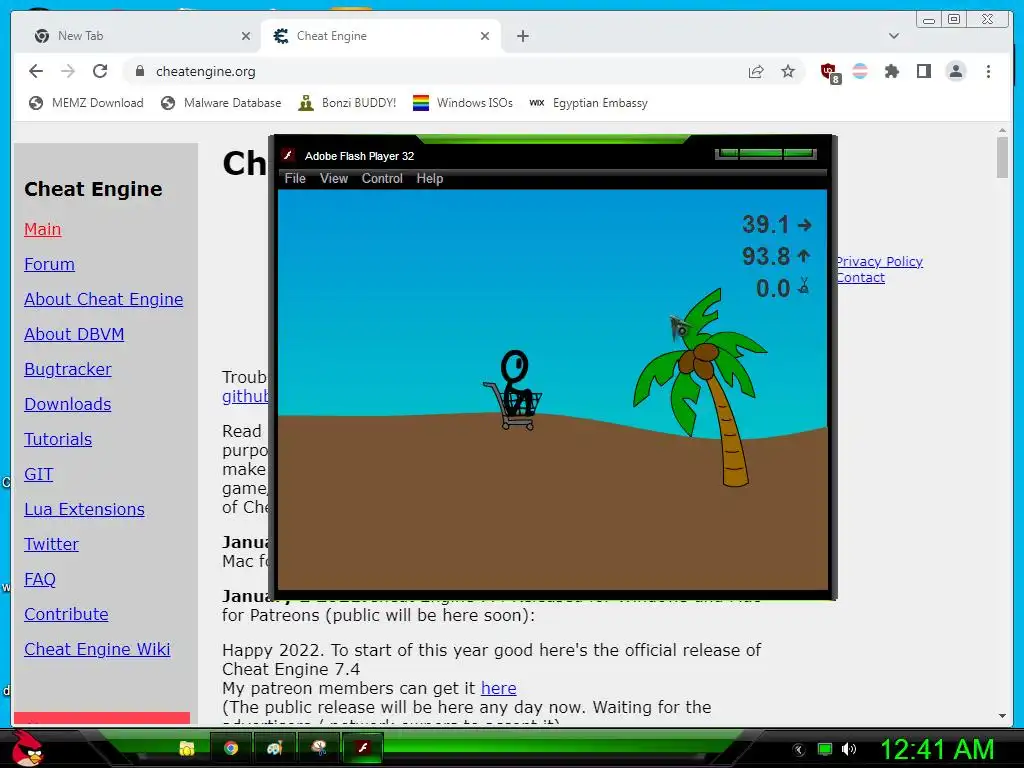Open the Windows ISOs bookmark
This screenshot has width=1024, height=768.
(463, 103)
